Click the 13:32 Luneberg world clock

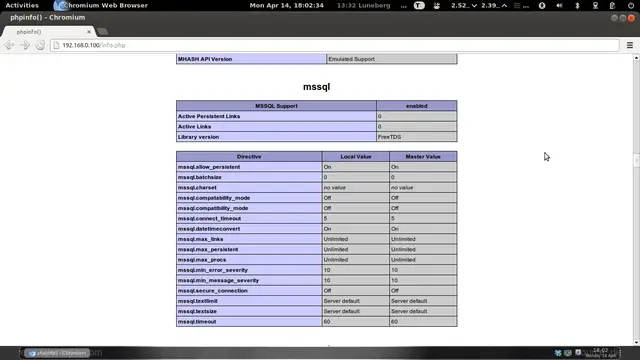[363, 6]
